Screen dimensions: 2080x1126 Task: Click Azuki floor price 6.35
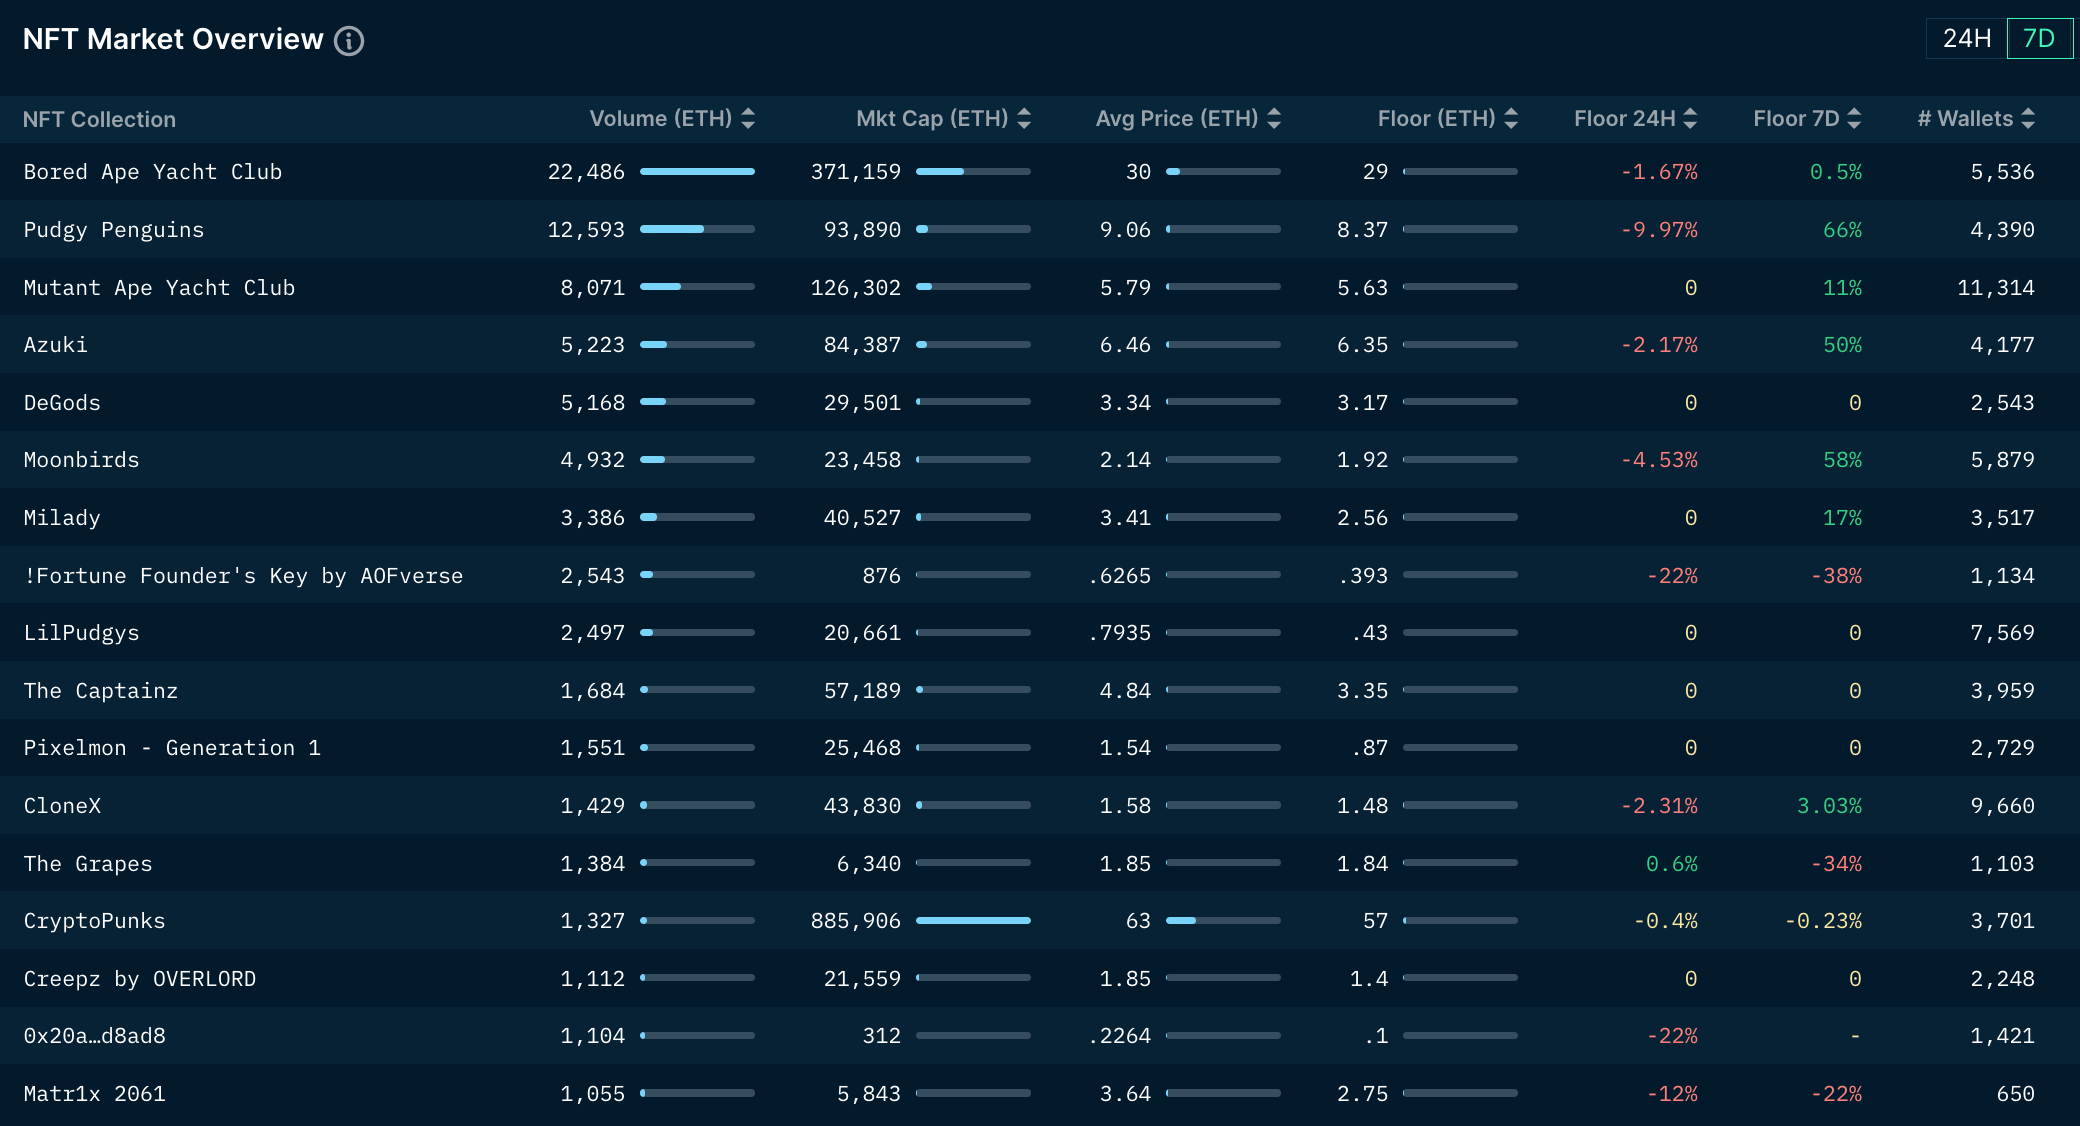1362,345
